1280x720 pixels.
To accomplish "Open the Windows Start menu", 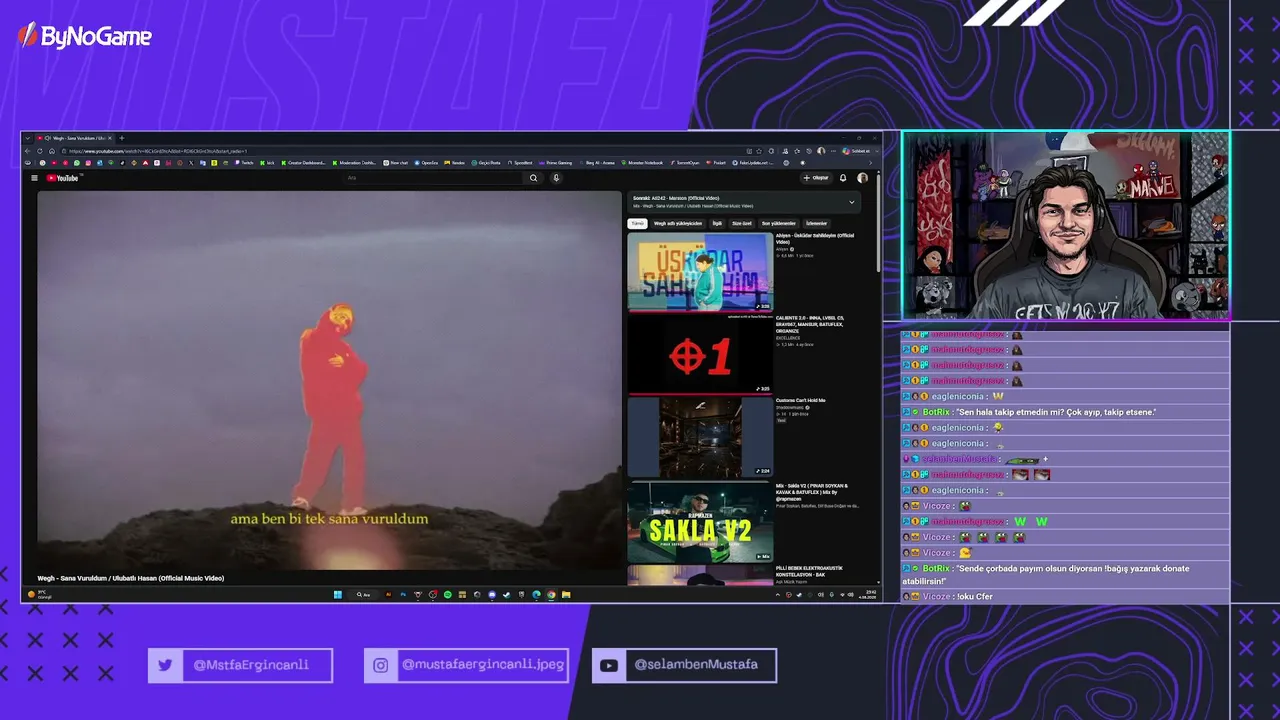I will point(338,595).
